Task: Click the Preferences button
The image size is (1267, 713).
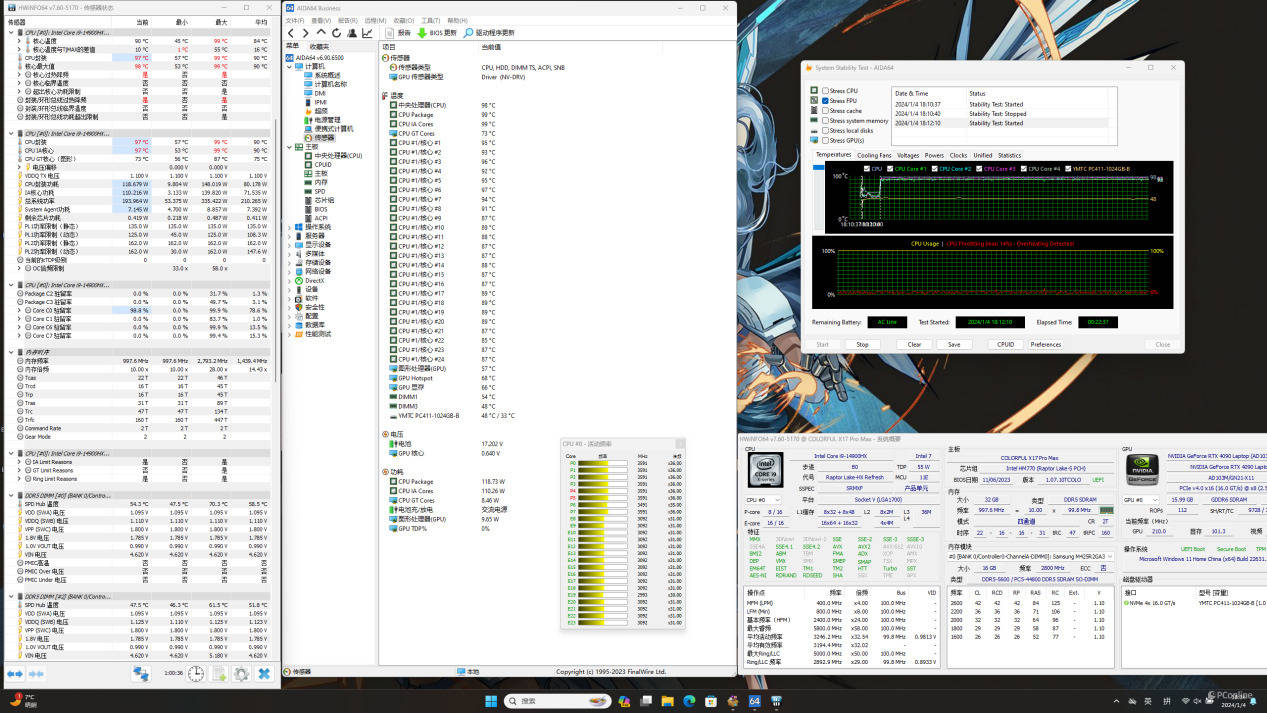Action: tap(1045, 344)
